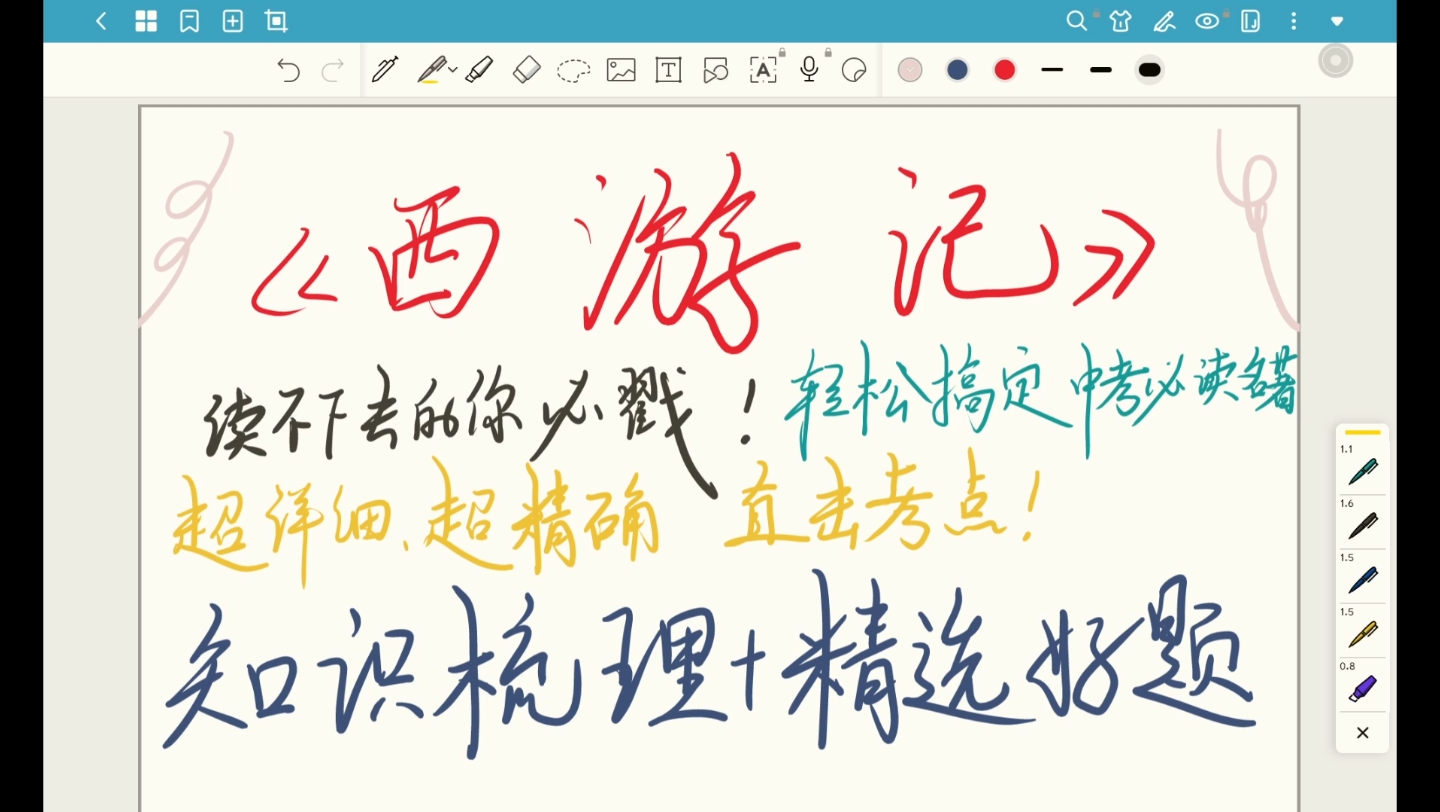Image resolution: width=1440 pixels, height=812 pixels.
Task: Toggle pen edit mode in top bar
Action: pos(1164,21)
